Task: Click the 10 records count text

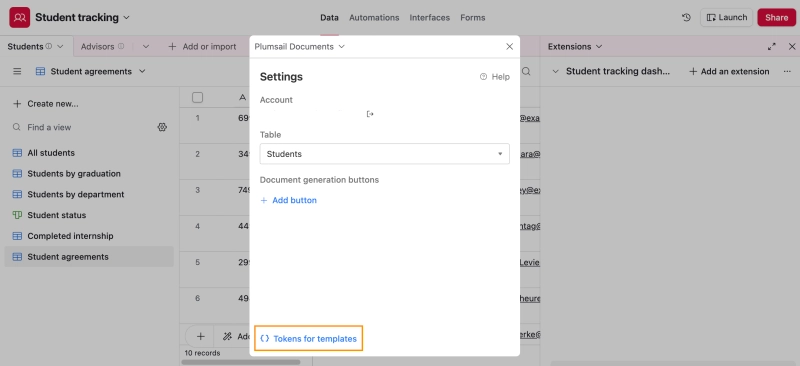Action: 203,353
